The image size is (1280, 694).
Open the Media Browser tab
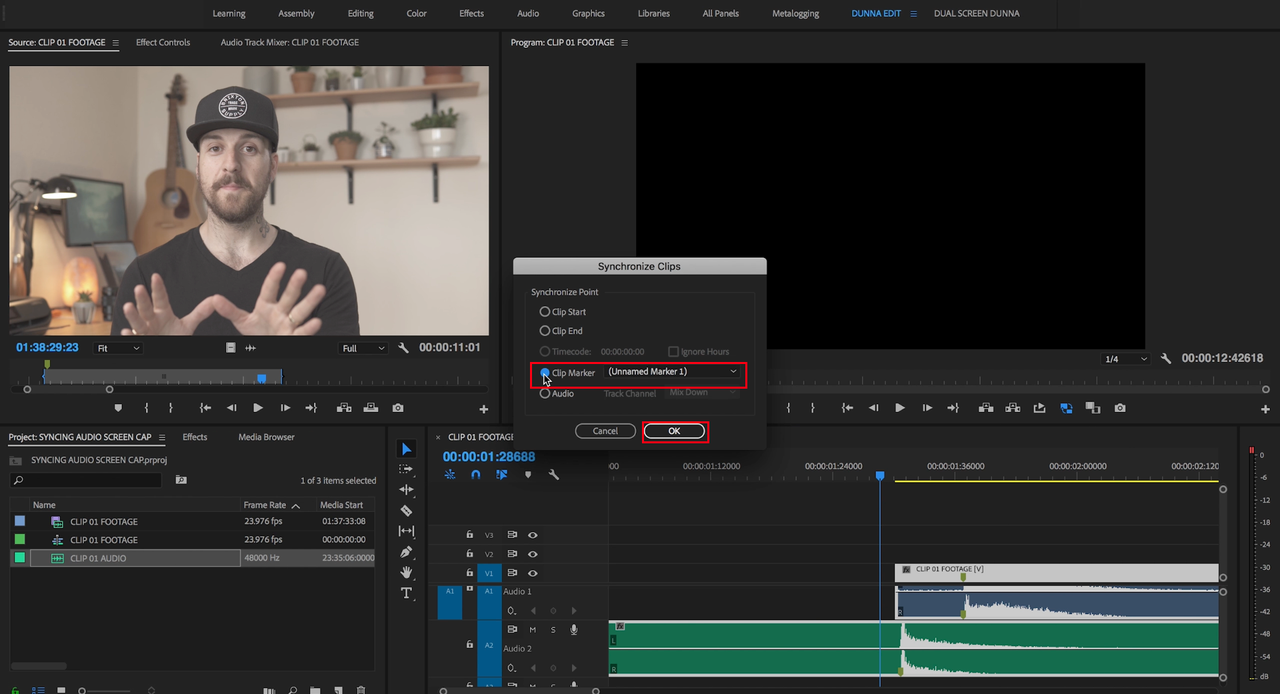pyautogui.click(x=266, y=437)
